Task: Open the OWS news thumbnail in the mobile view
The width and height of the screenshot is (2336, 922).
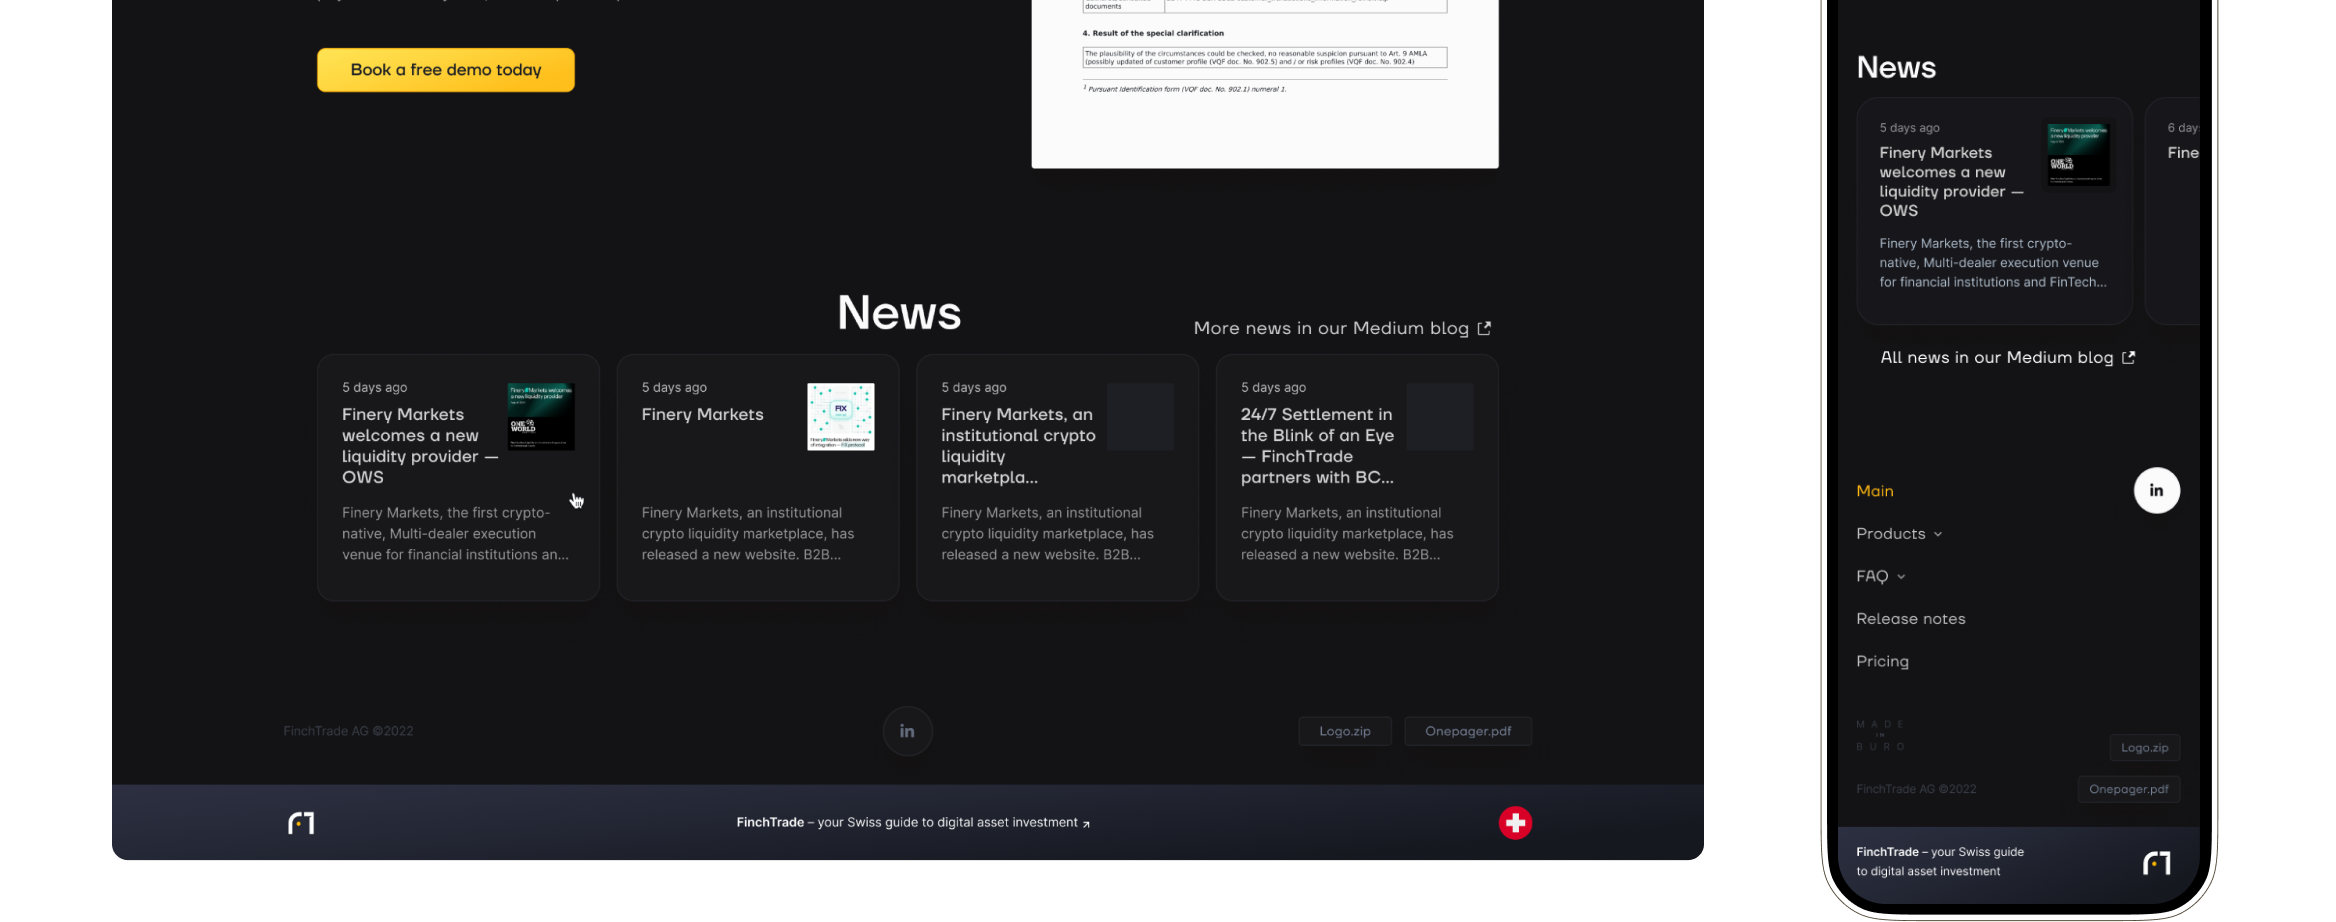Action: 2078,155
